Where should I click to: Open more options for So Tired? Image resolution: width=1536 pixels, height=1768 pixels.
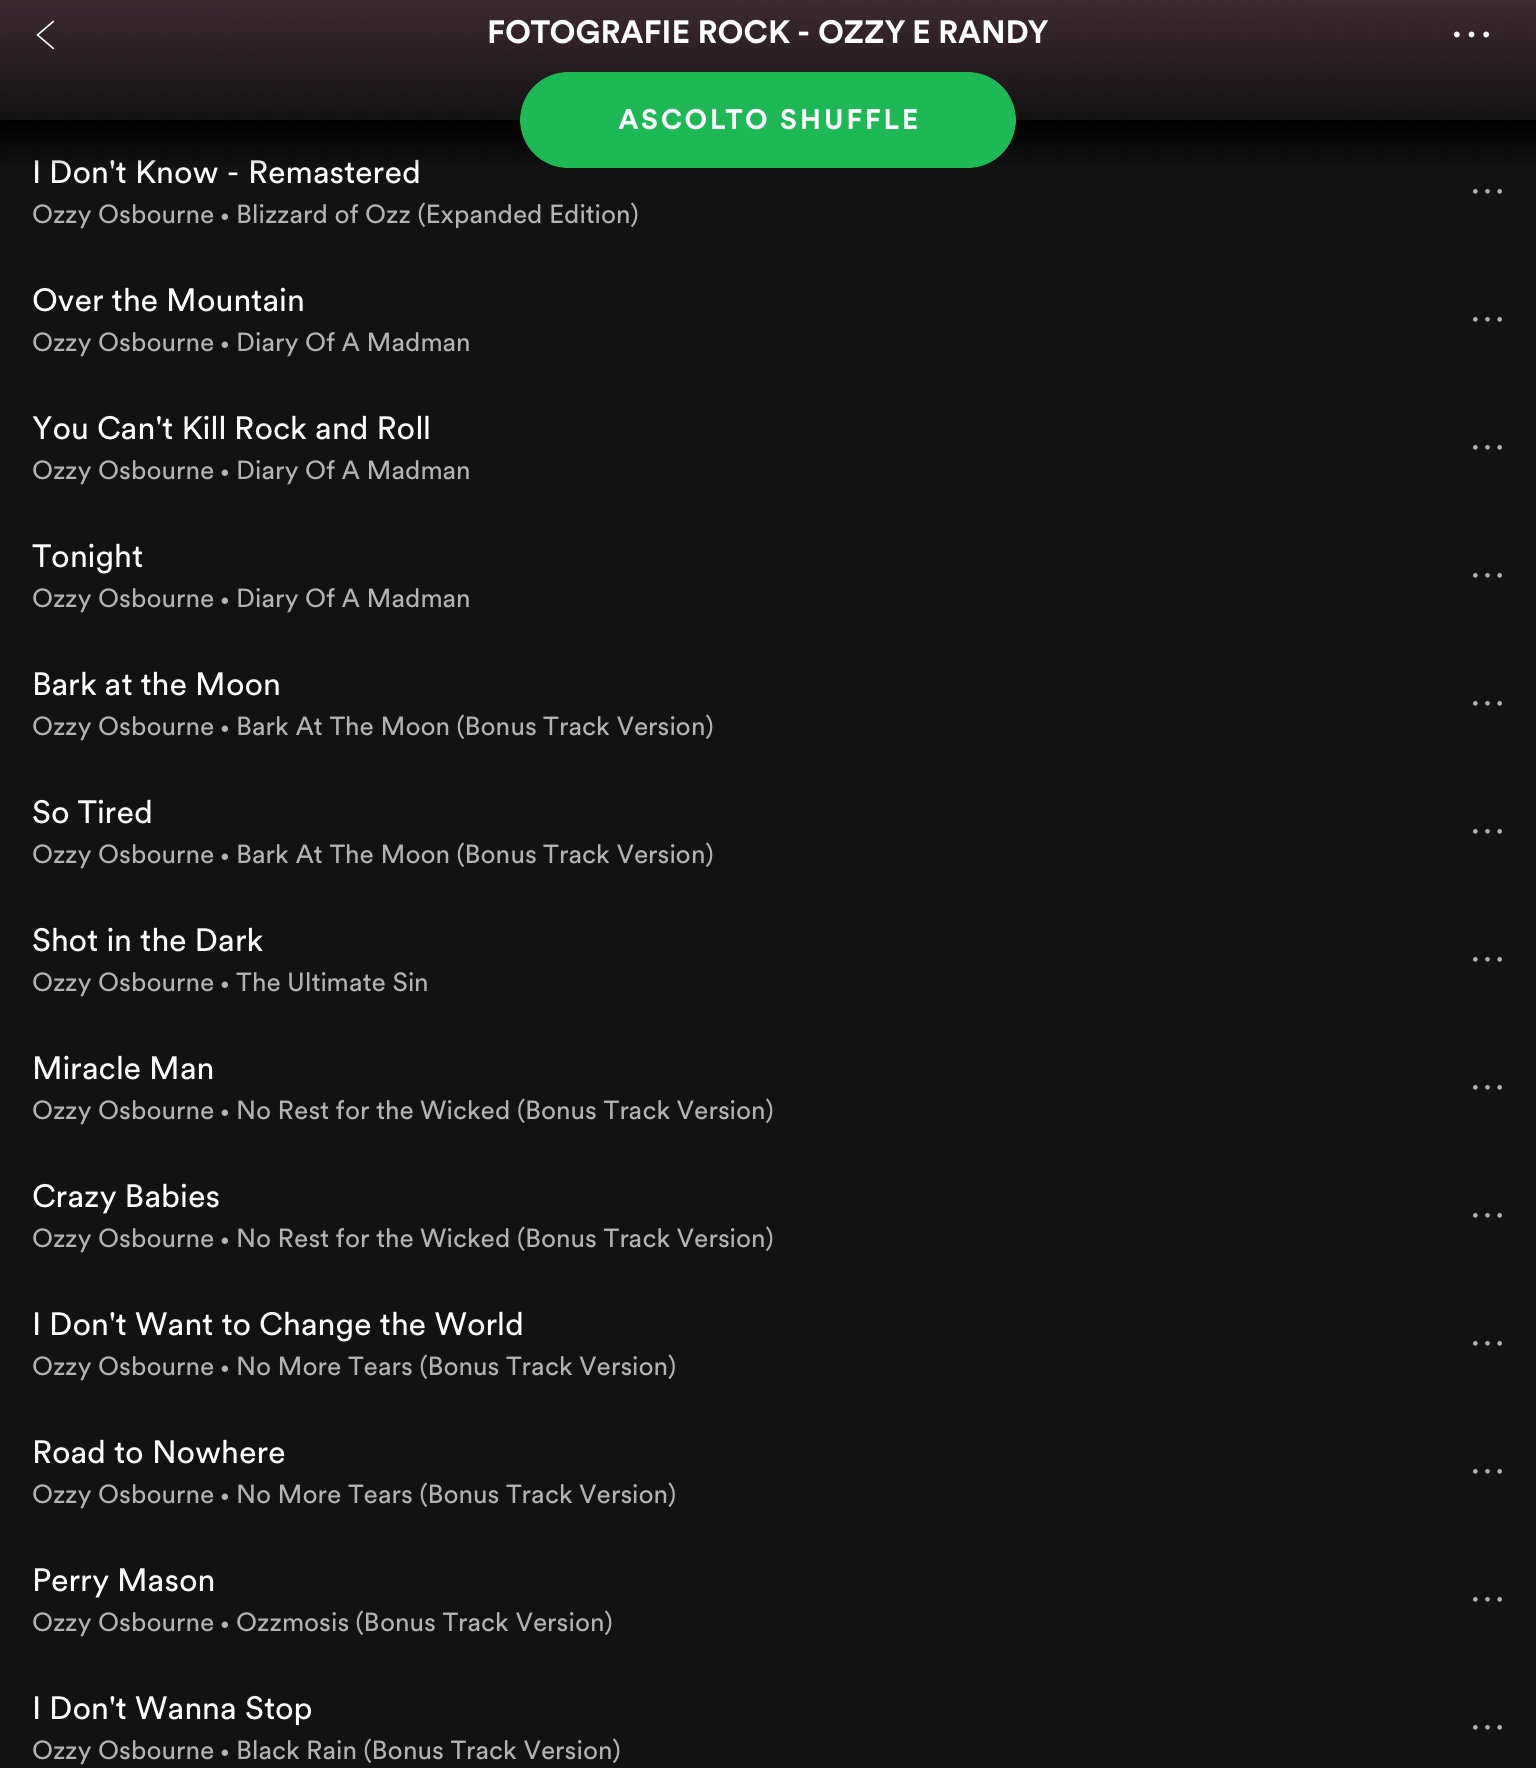pos(1487,832)
